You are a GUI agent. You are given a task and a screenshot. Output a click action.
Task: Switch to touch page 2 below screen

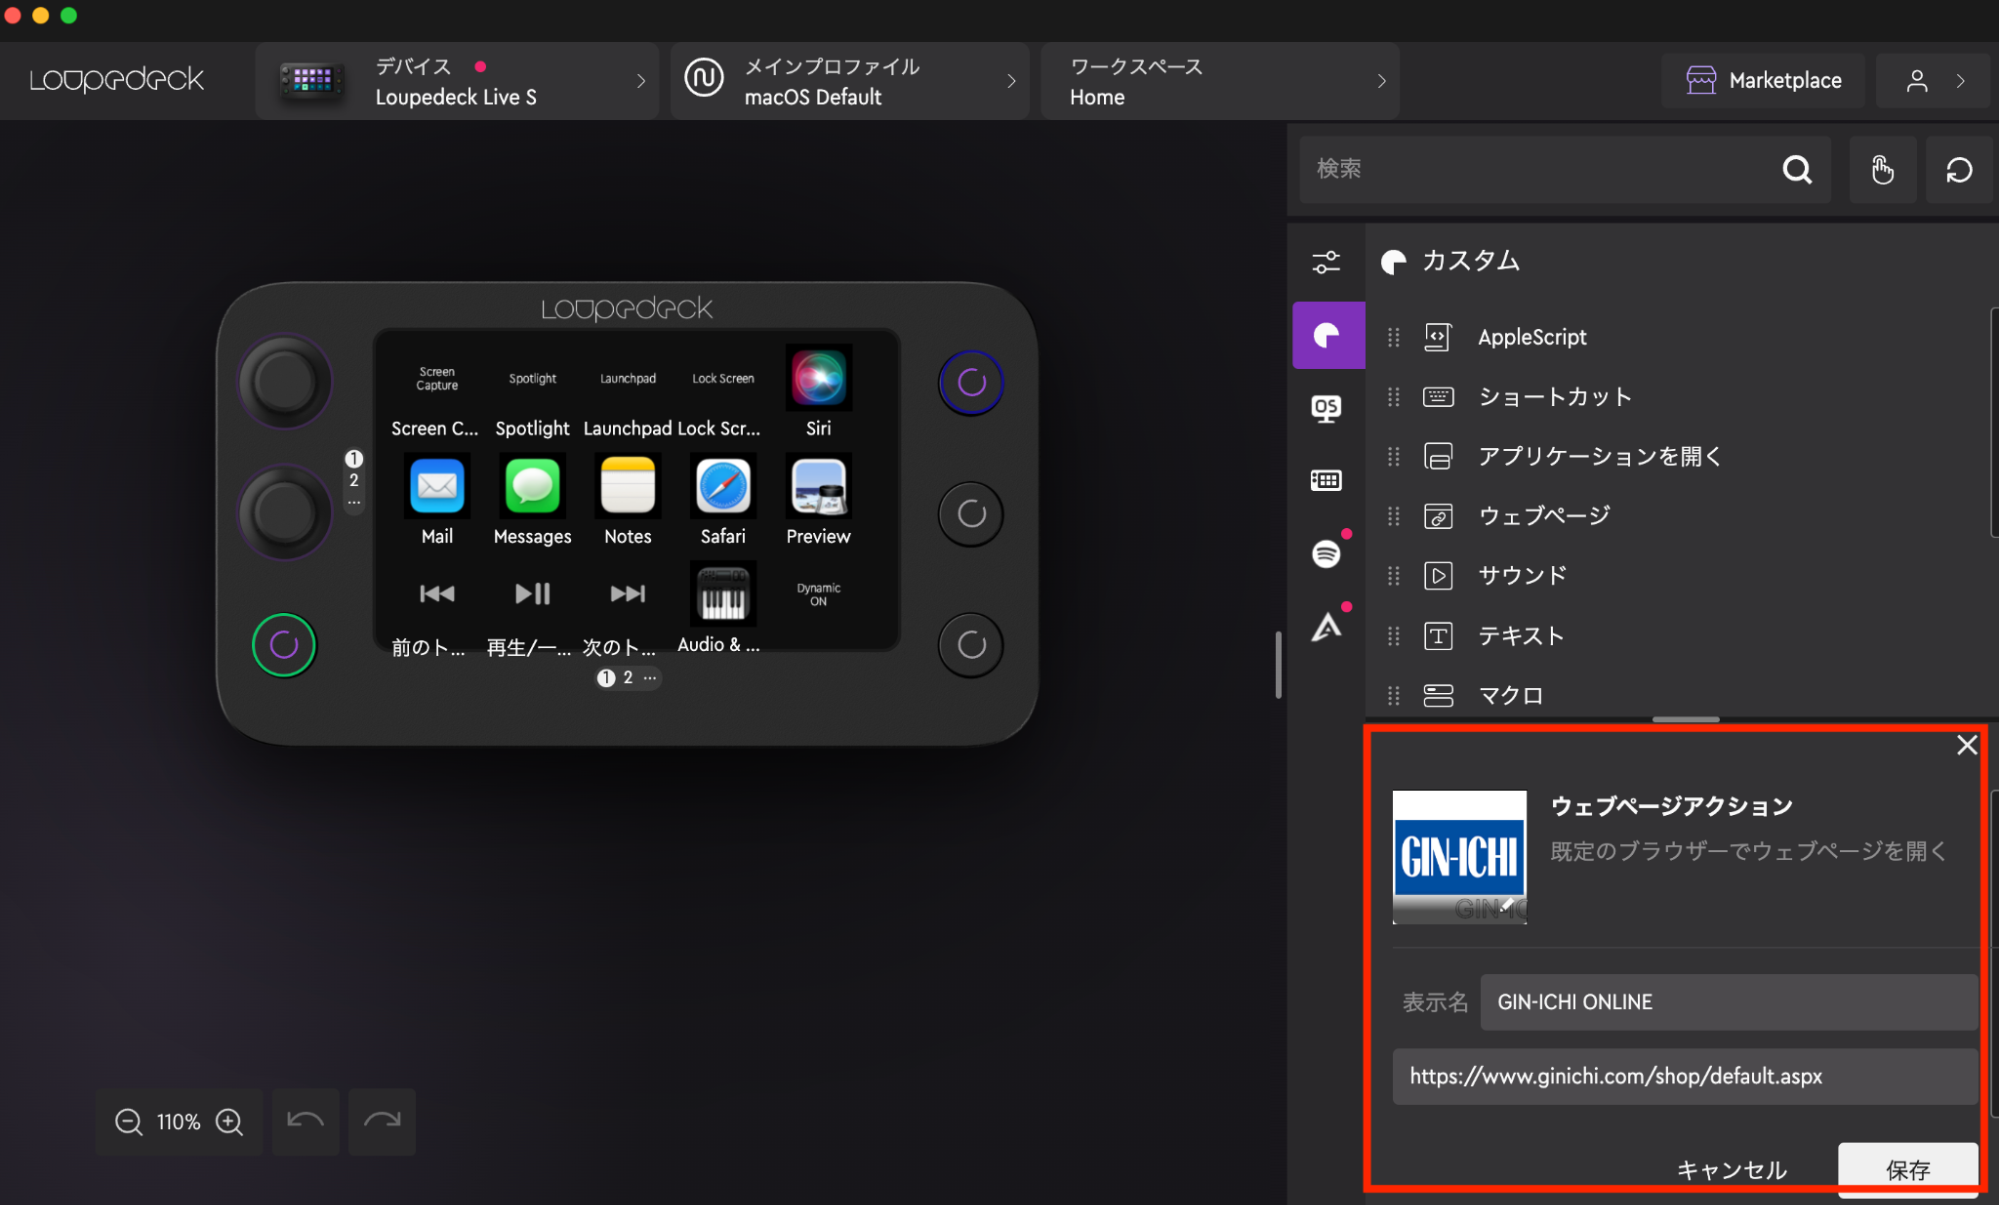tap(628, 678)
